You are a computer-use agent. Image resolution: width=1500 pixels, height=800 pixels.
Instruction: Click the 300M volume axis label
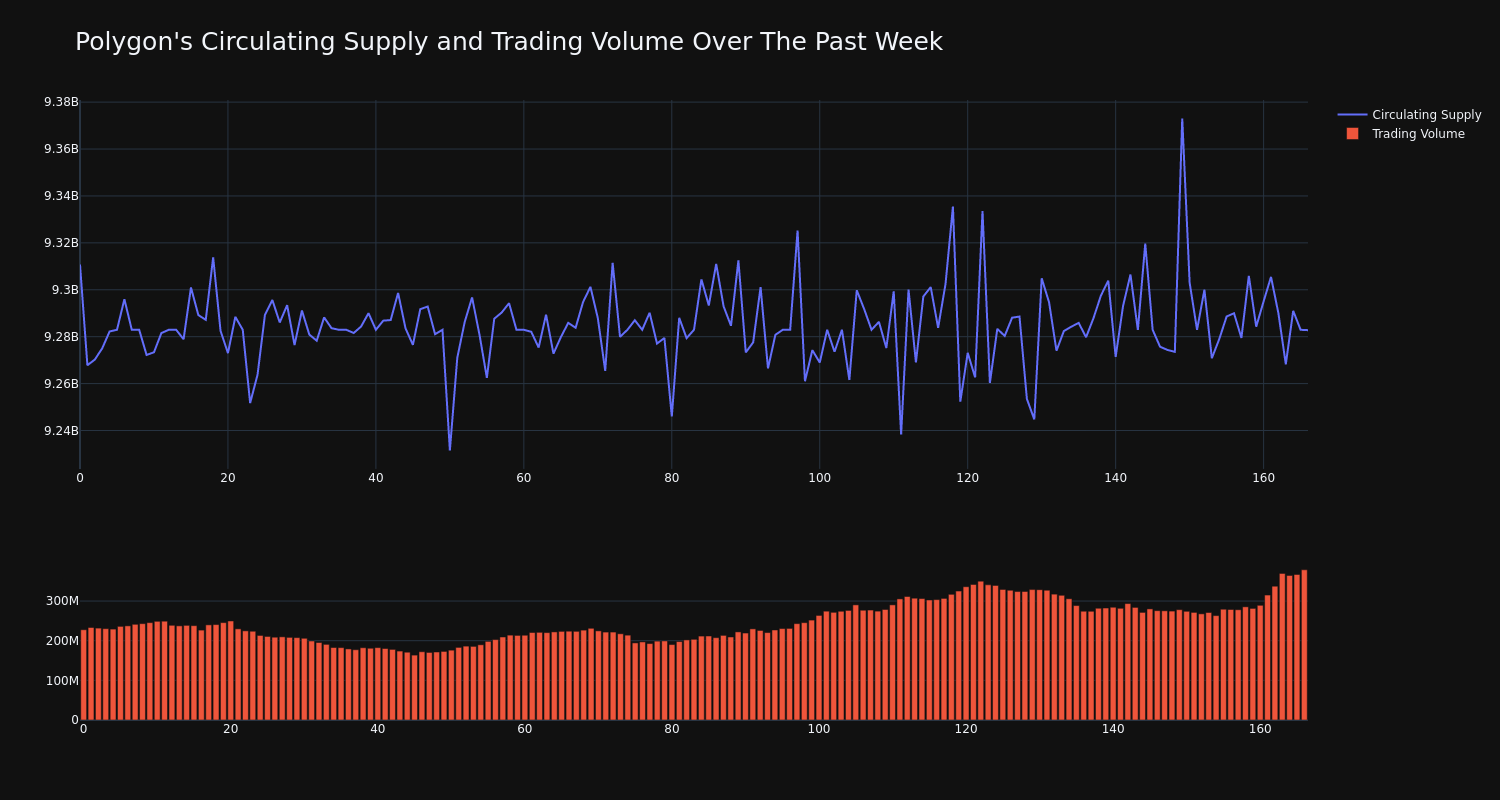coord(61,601)
